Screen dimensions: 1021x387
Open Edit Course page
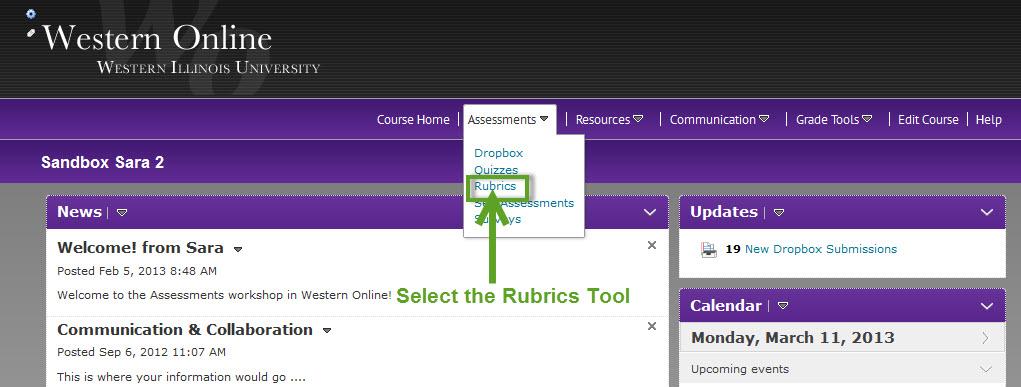coord(928,119)
